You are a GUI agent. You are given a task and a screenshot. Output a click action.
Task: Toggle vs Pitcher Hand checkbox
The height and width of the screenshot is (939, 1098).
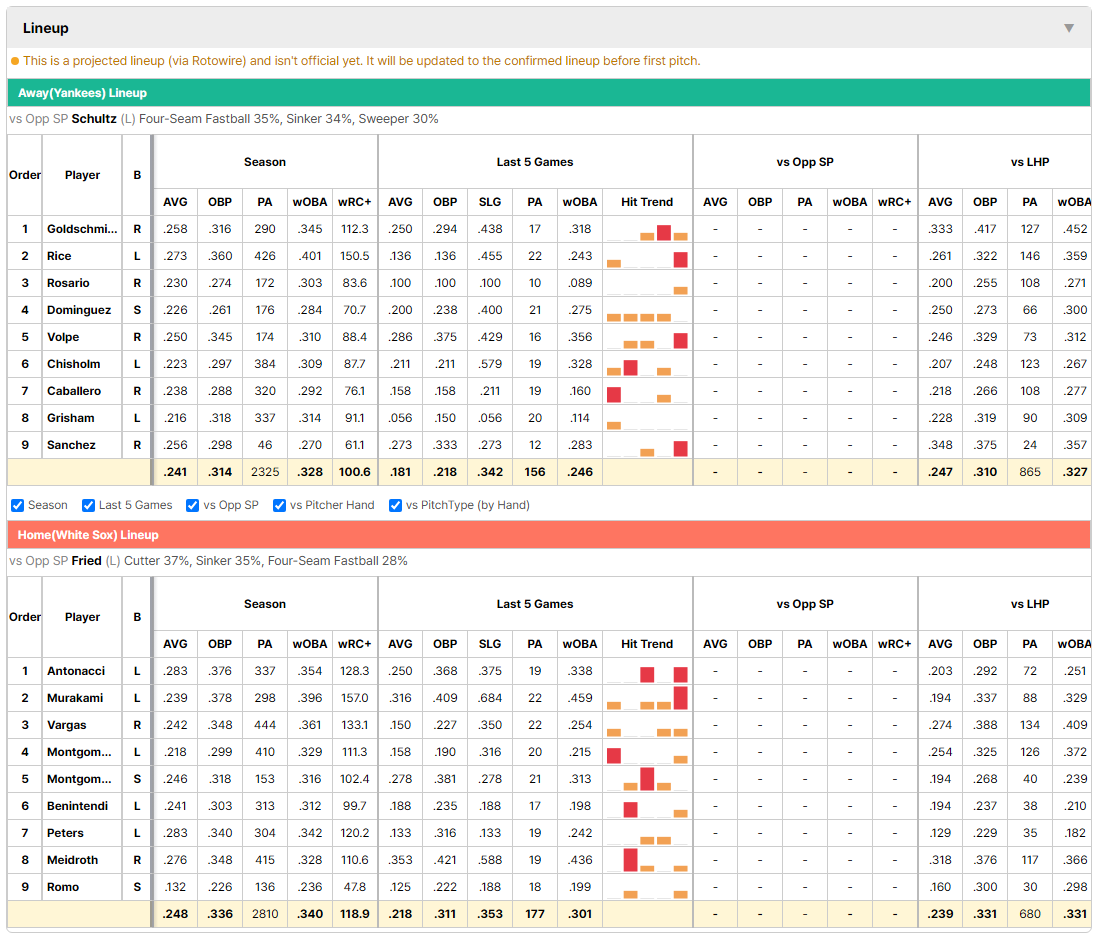(x=279, y=505)
